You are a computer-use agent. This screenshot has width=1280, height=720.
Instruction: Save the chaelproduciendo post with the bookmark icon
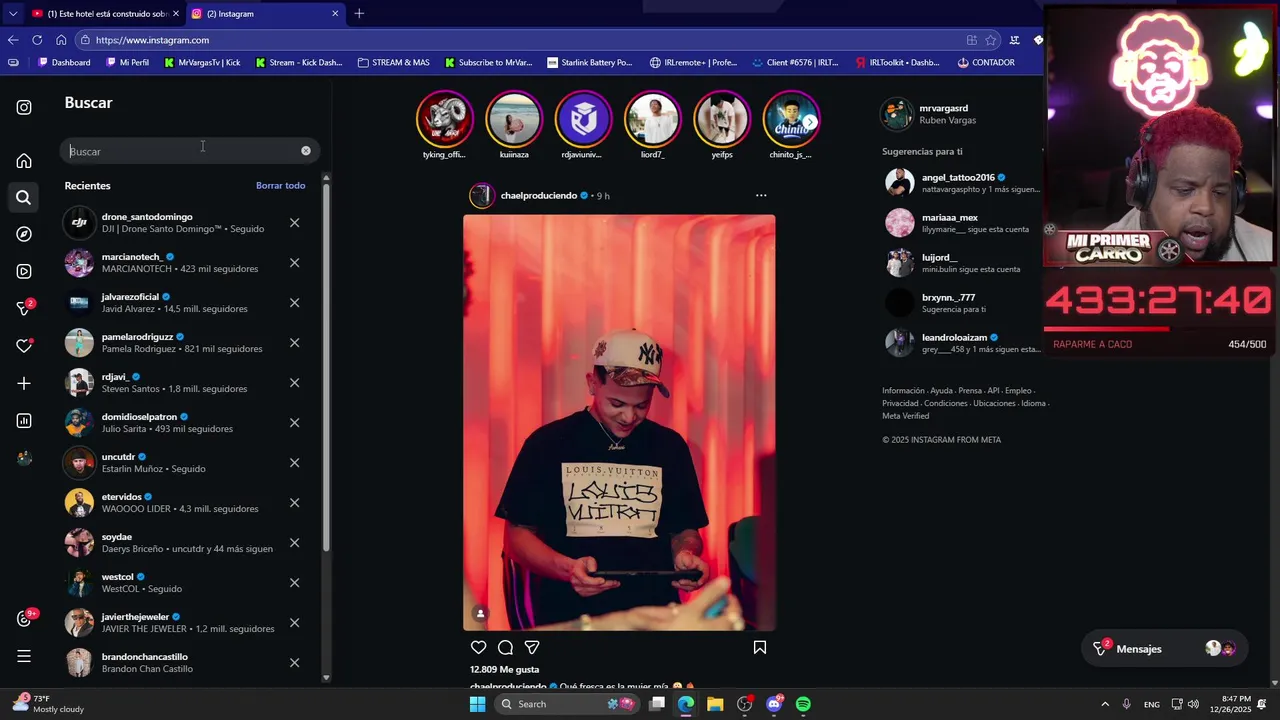click(760, 647)
